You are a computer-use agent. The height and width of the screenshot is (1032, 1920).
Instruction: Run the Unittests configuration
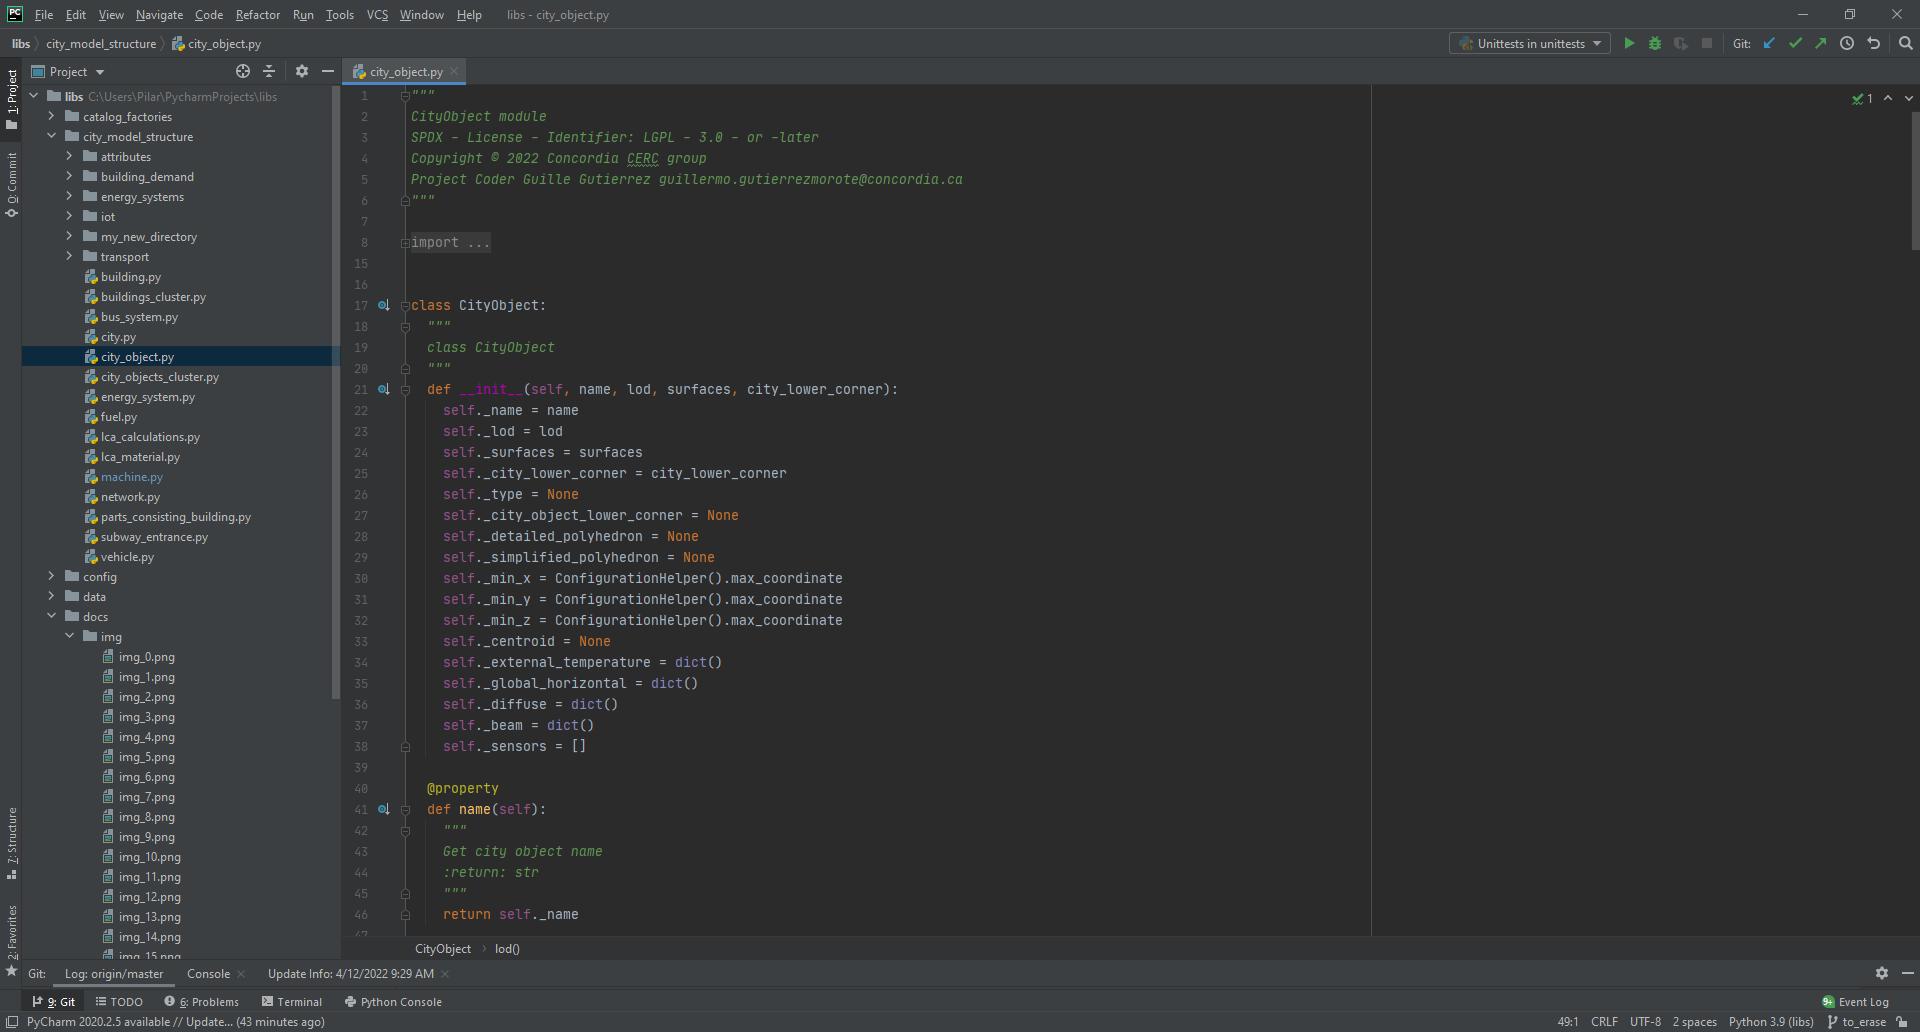coord(1629,43)
